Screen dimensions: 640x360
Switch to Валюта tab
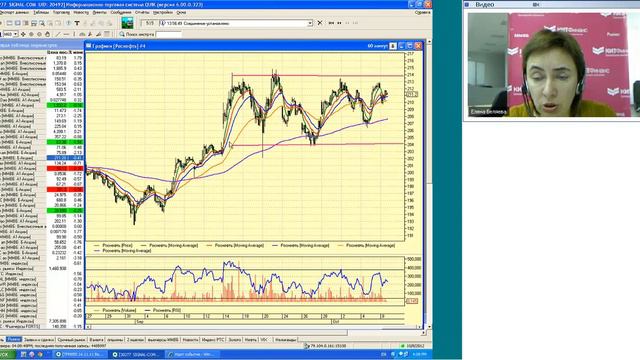tap(96, 340)
